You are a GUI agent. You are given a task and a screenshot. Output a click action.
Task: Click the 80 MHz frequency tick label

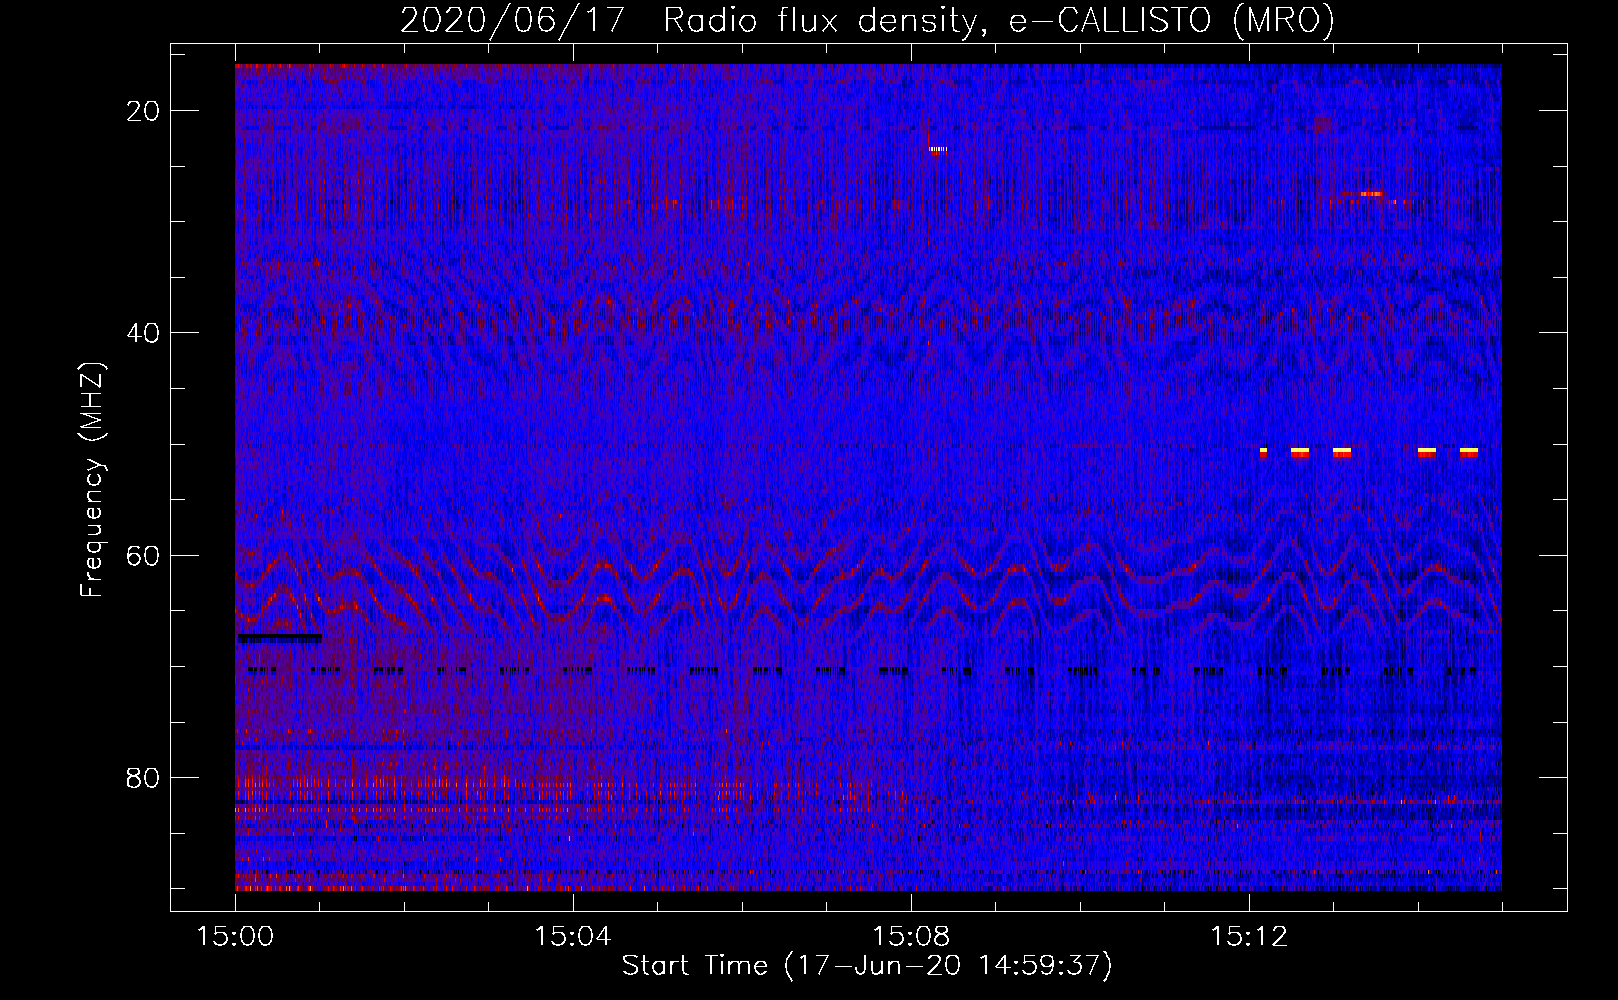pyautogui.click(x=144, y=778)
